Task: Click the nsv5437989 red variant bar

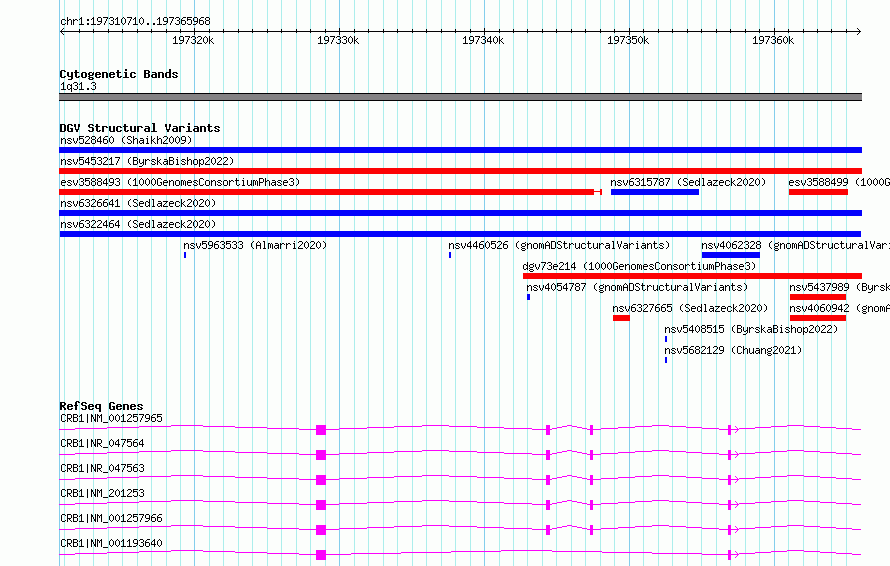Action: (x=818, y=297)
